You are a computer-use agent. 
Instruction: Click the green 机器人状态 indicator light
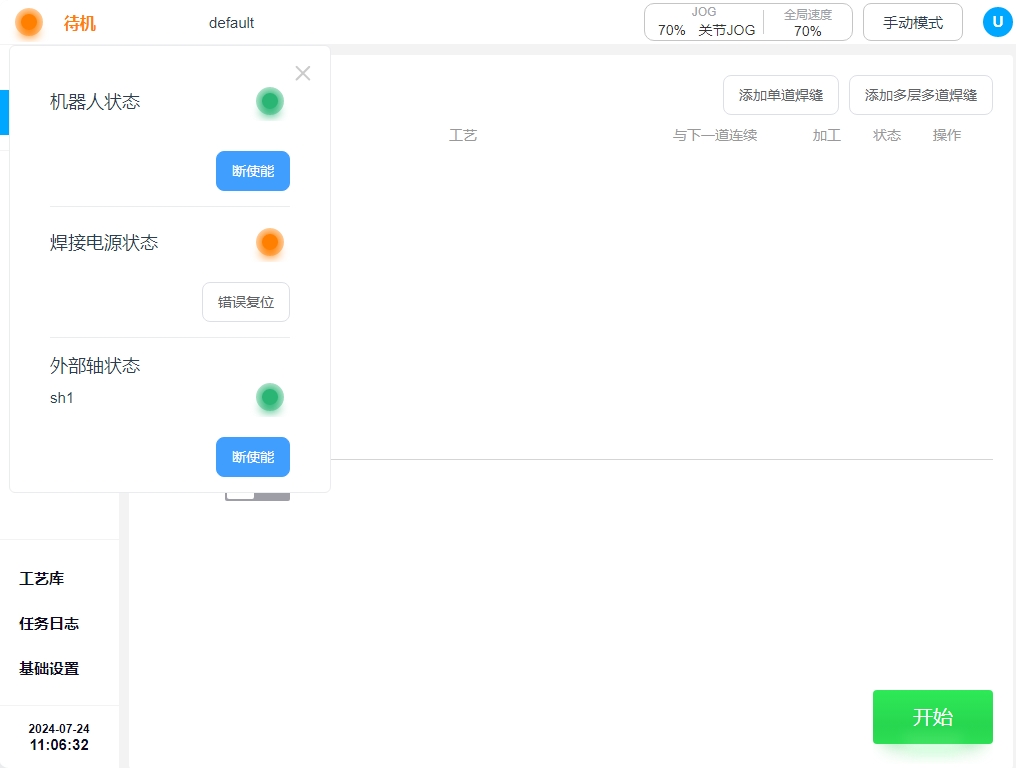pyautogui.click(x=269, y=101)
